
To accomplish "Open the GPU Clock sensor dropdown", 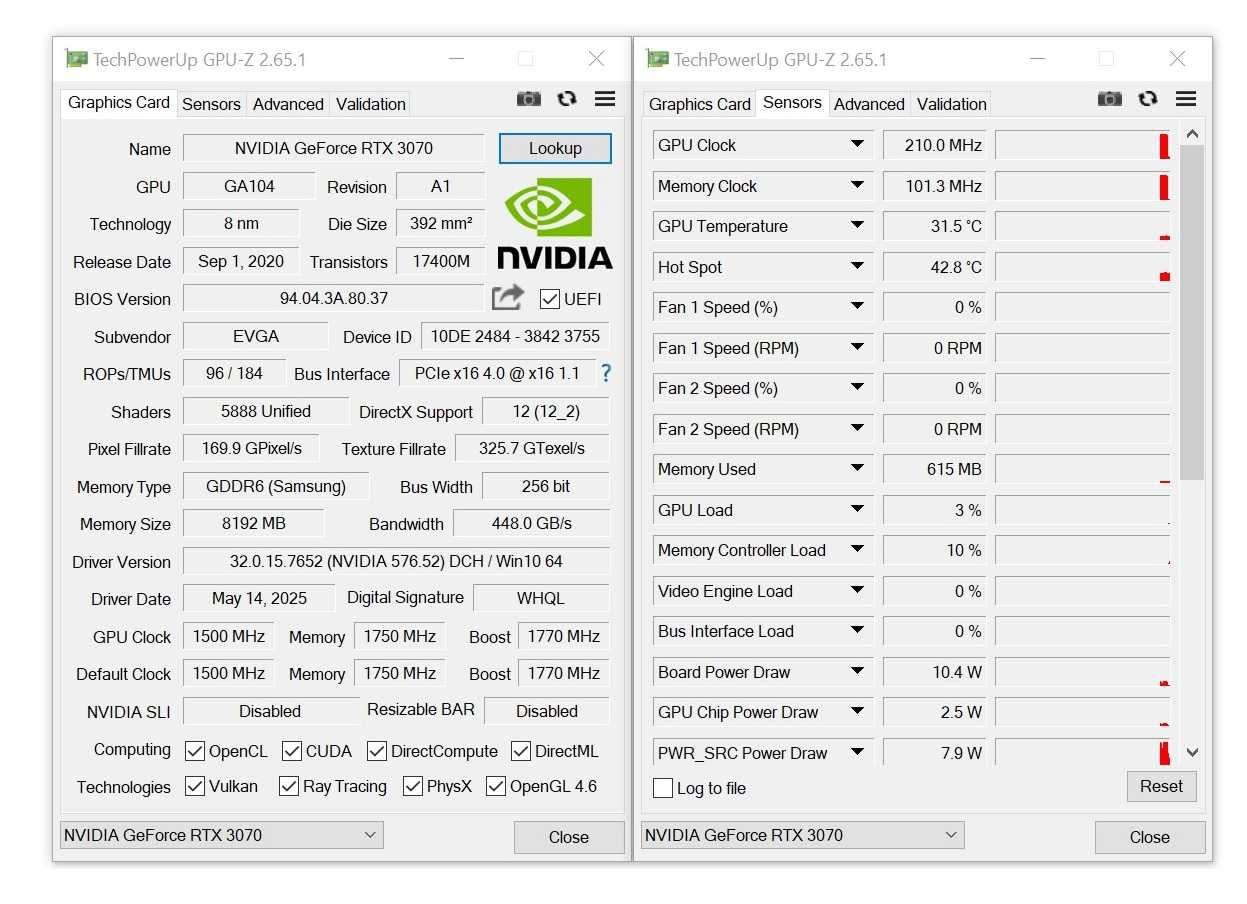I will click(857, 145).
